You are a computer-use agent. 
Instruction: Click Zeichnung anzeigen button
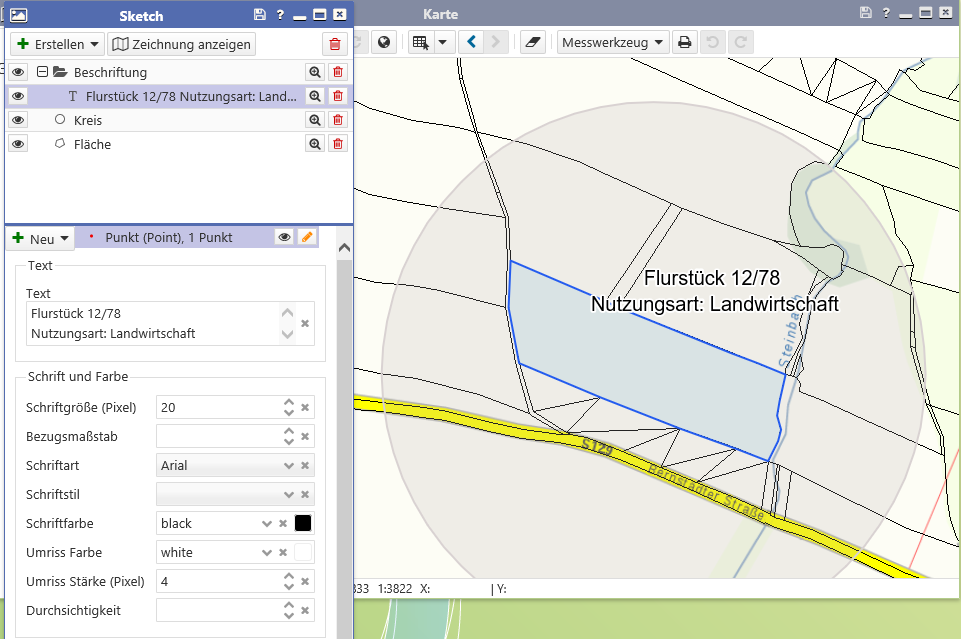(181, 44)
